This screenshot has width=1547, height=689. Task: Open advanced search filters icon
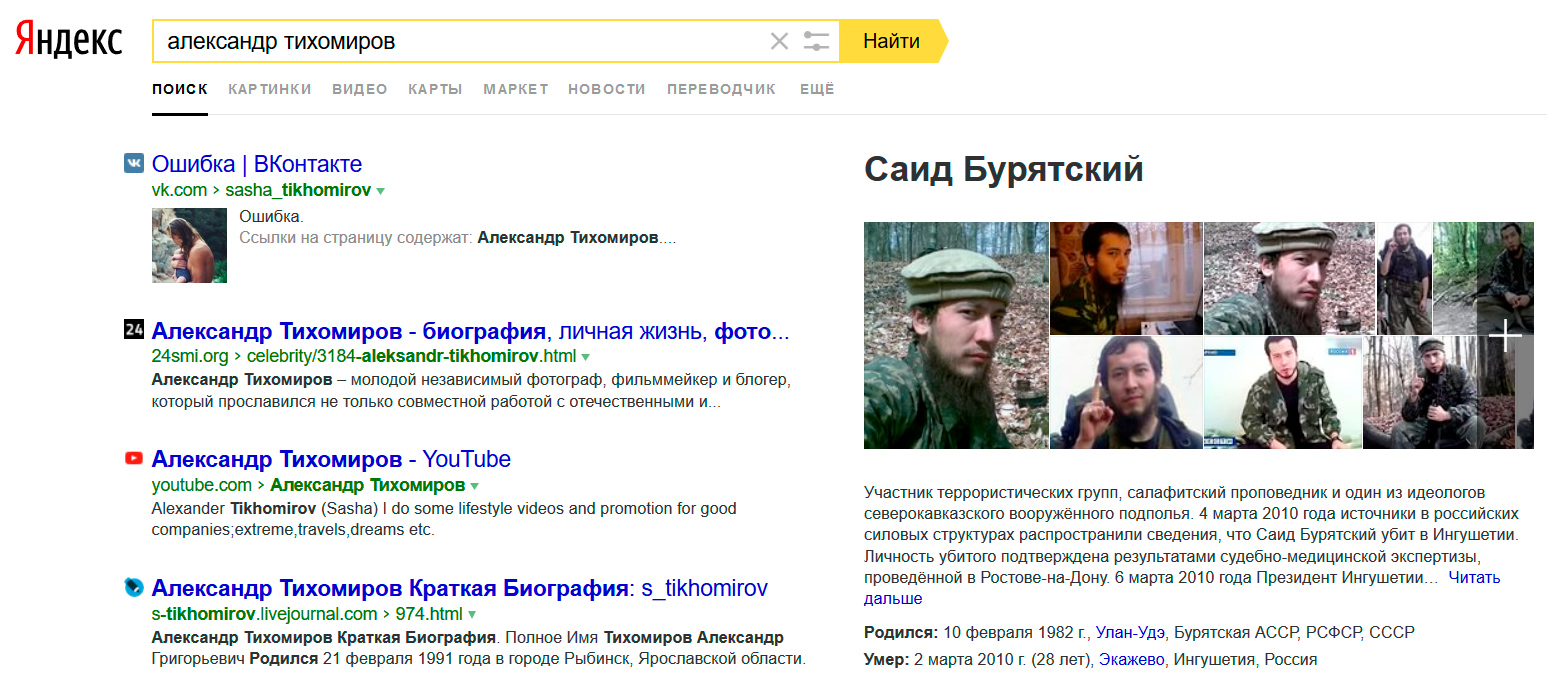point(816,41)
